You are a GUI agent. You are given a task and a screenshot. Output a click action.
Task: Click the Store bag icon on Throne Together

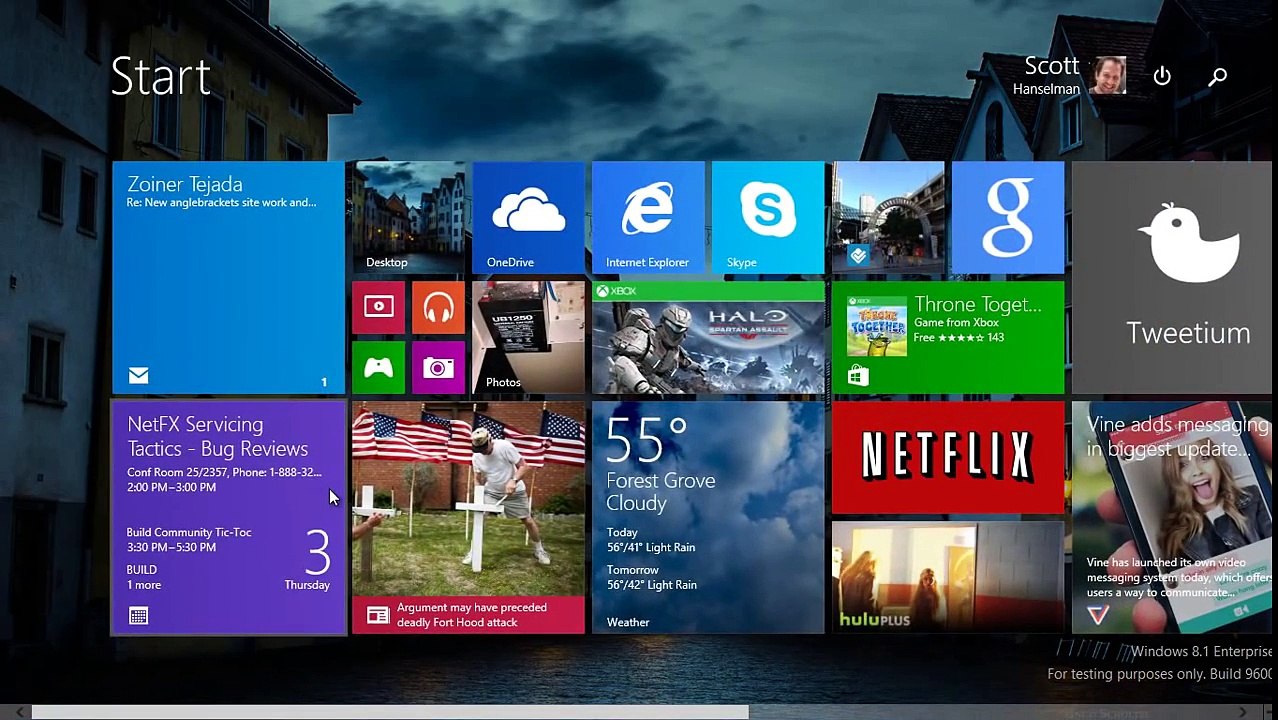(x=858, y=376)
